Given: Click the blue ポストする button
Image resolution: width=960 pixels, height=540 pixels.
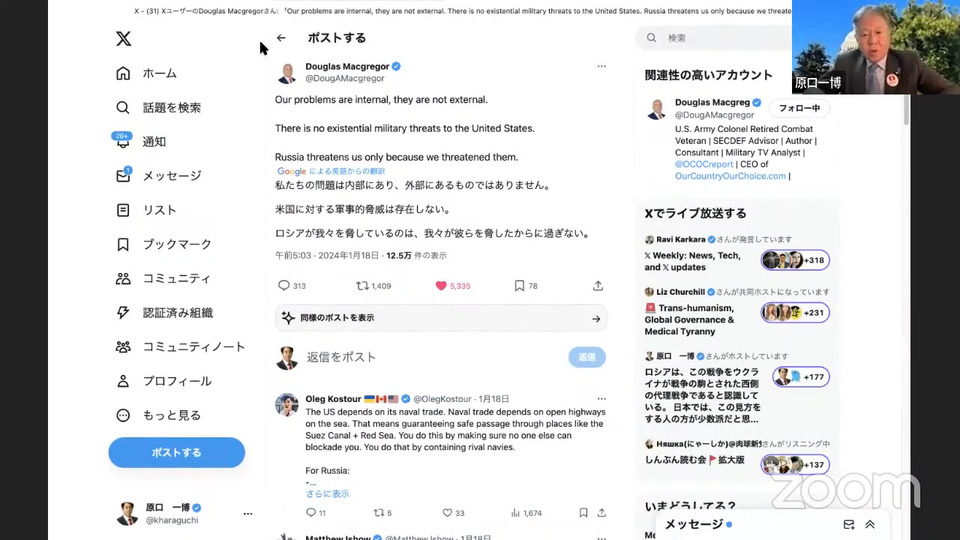Looking at the screenshot, I should [176, 452].
